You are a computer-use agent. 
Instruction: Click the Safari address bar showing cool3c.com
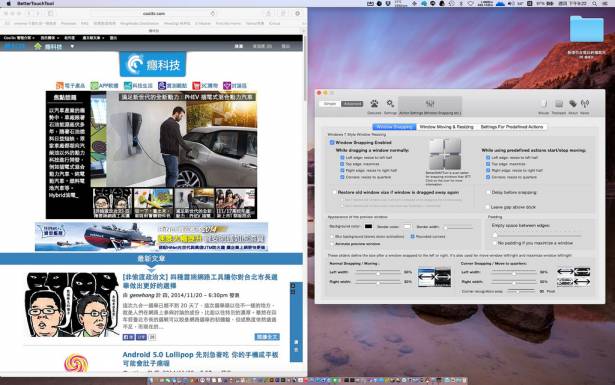(154, 13)
